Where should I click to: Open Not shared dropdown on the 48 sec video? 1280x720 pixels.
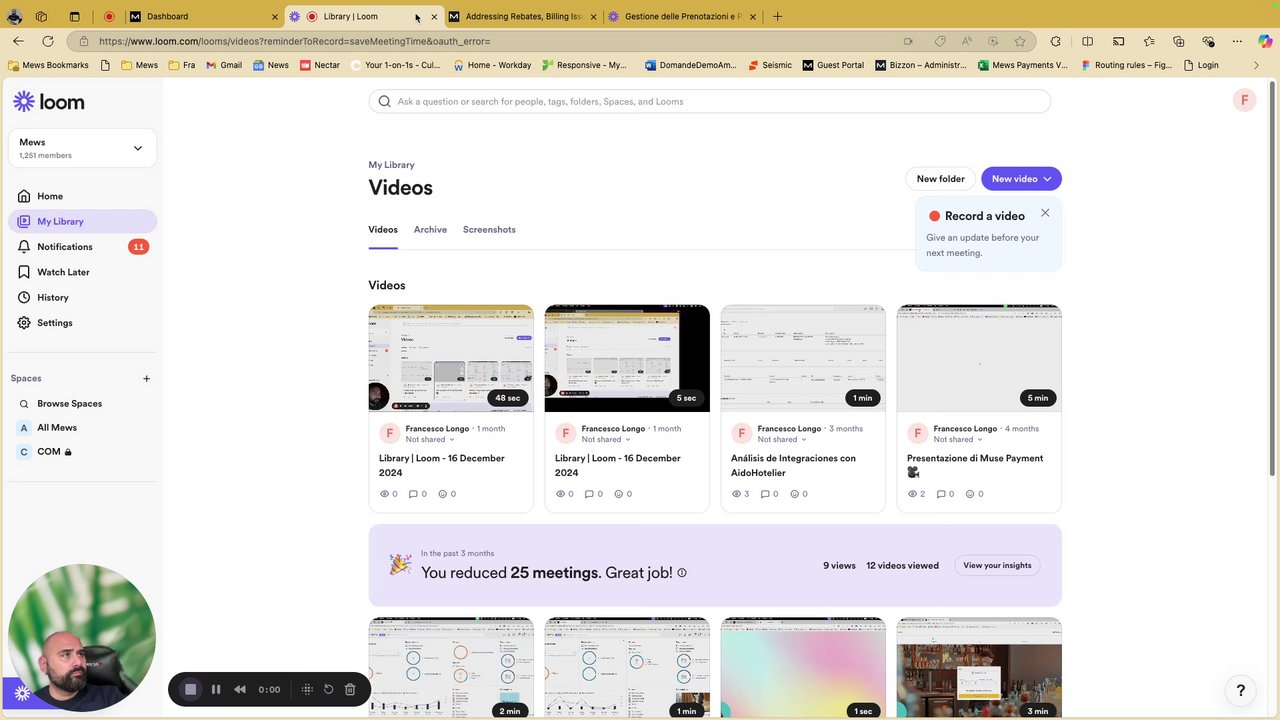(x=430, y=439)
